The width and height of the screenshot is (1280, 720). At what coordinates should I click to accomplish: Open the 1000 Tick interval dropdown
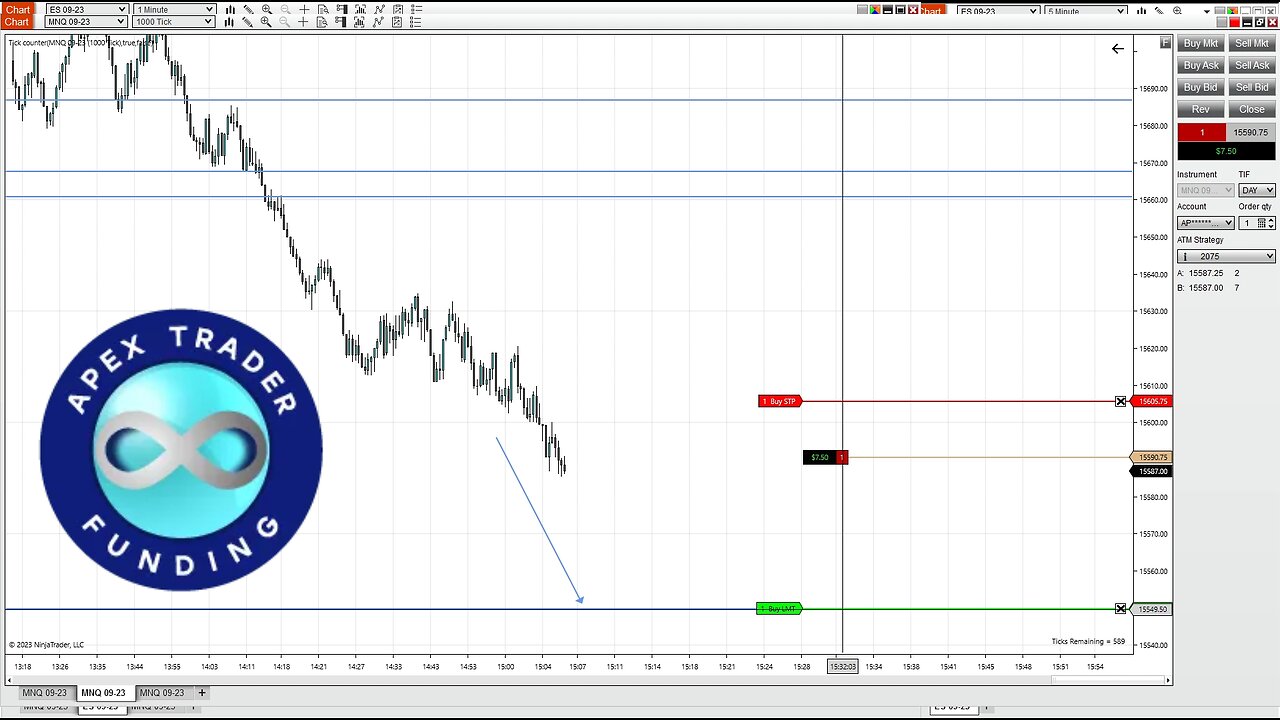click(174, 21)
